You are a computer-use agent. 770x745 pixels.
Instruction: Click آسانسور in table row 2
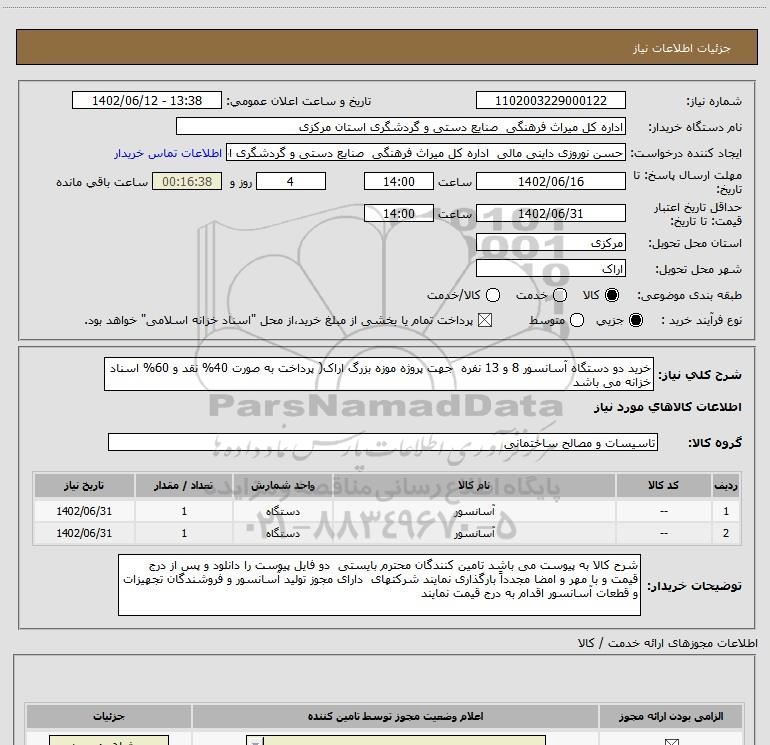[474, 533]
